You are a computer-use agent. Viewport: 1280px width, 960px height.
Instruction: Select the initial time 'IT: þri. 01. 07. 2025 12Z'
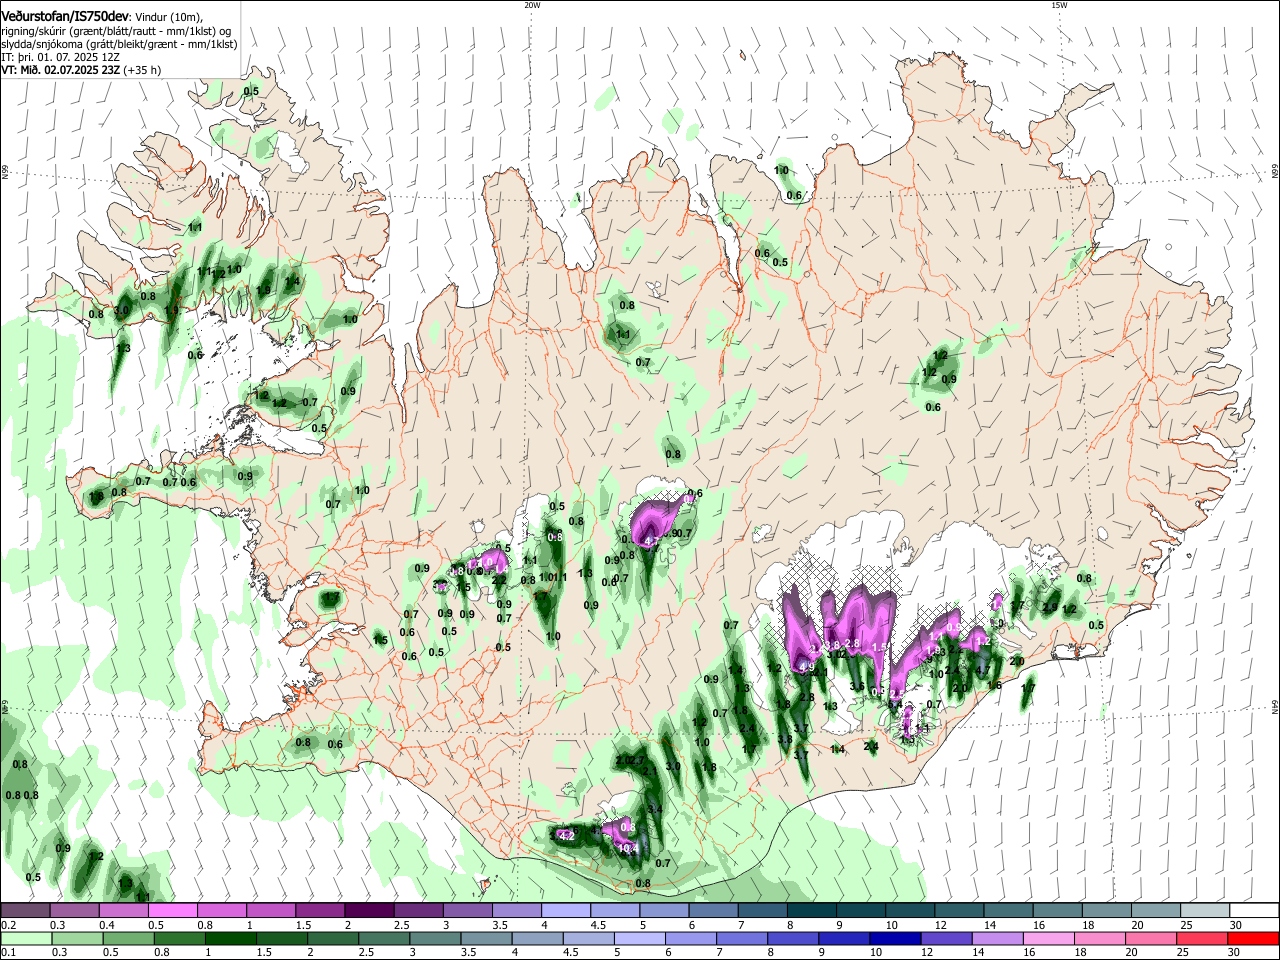(x=58, y=58)
